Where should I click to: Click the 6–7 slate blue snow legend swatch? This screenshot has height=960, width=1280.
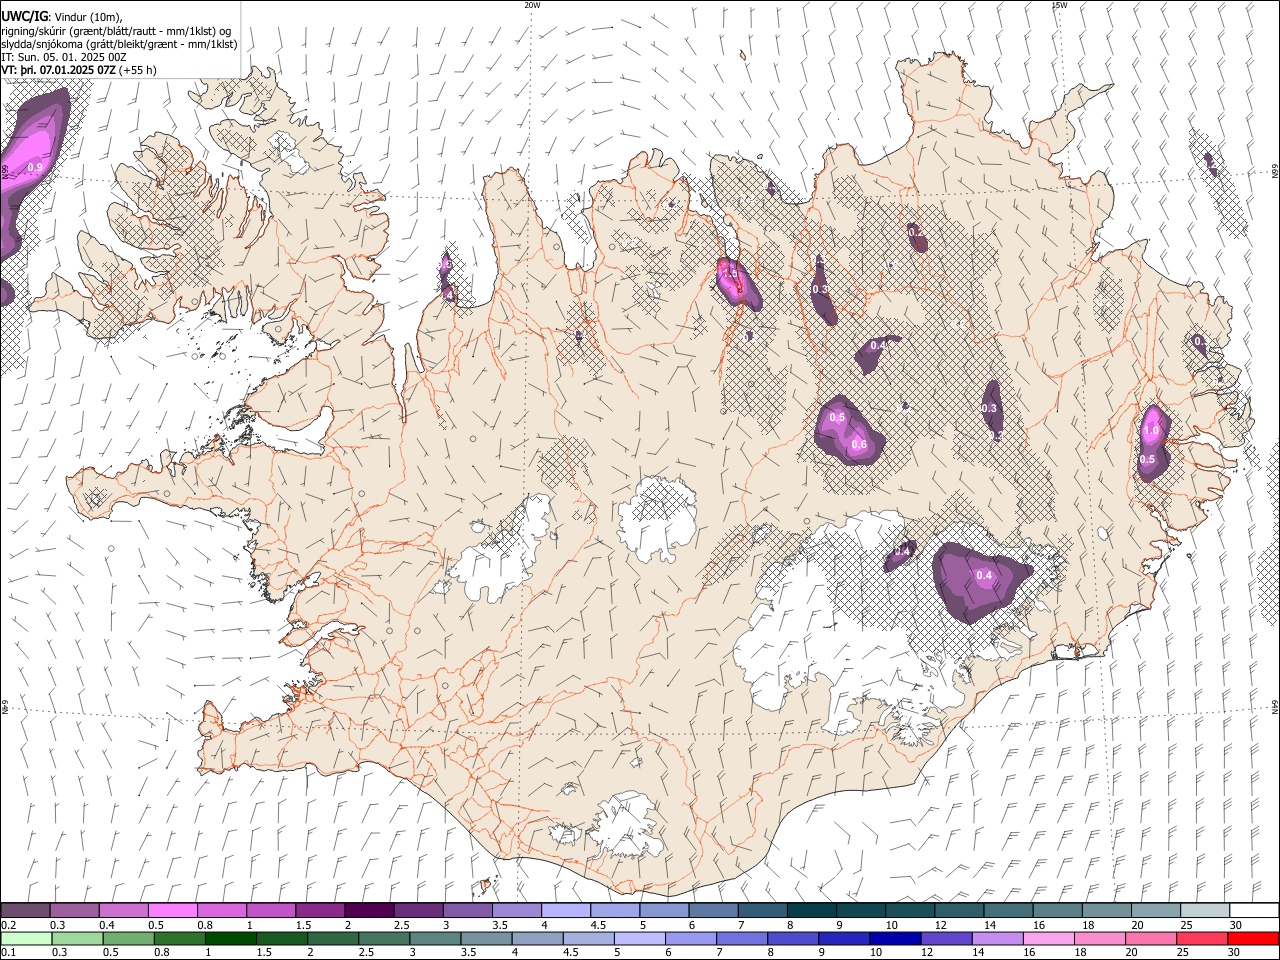[x=712, y=911]
